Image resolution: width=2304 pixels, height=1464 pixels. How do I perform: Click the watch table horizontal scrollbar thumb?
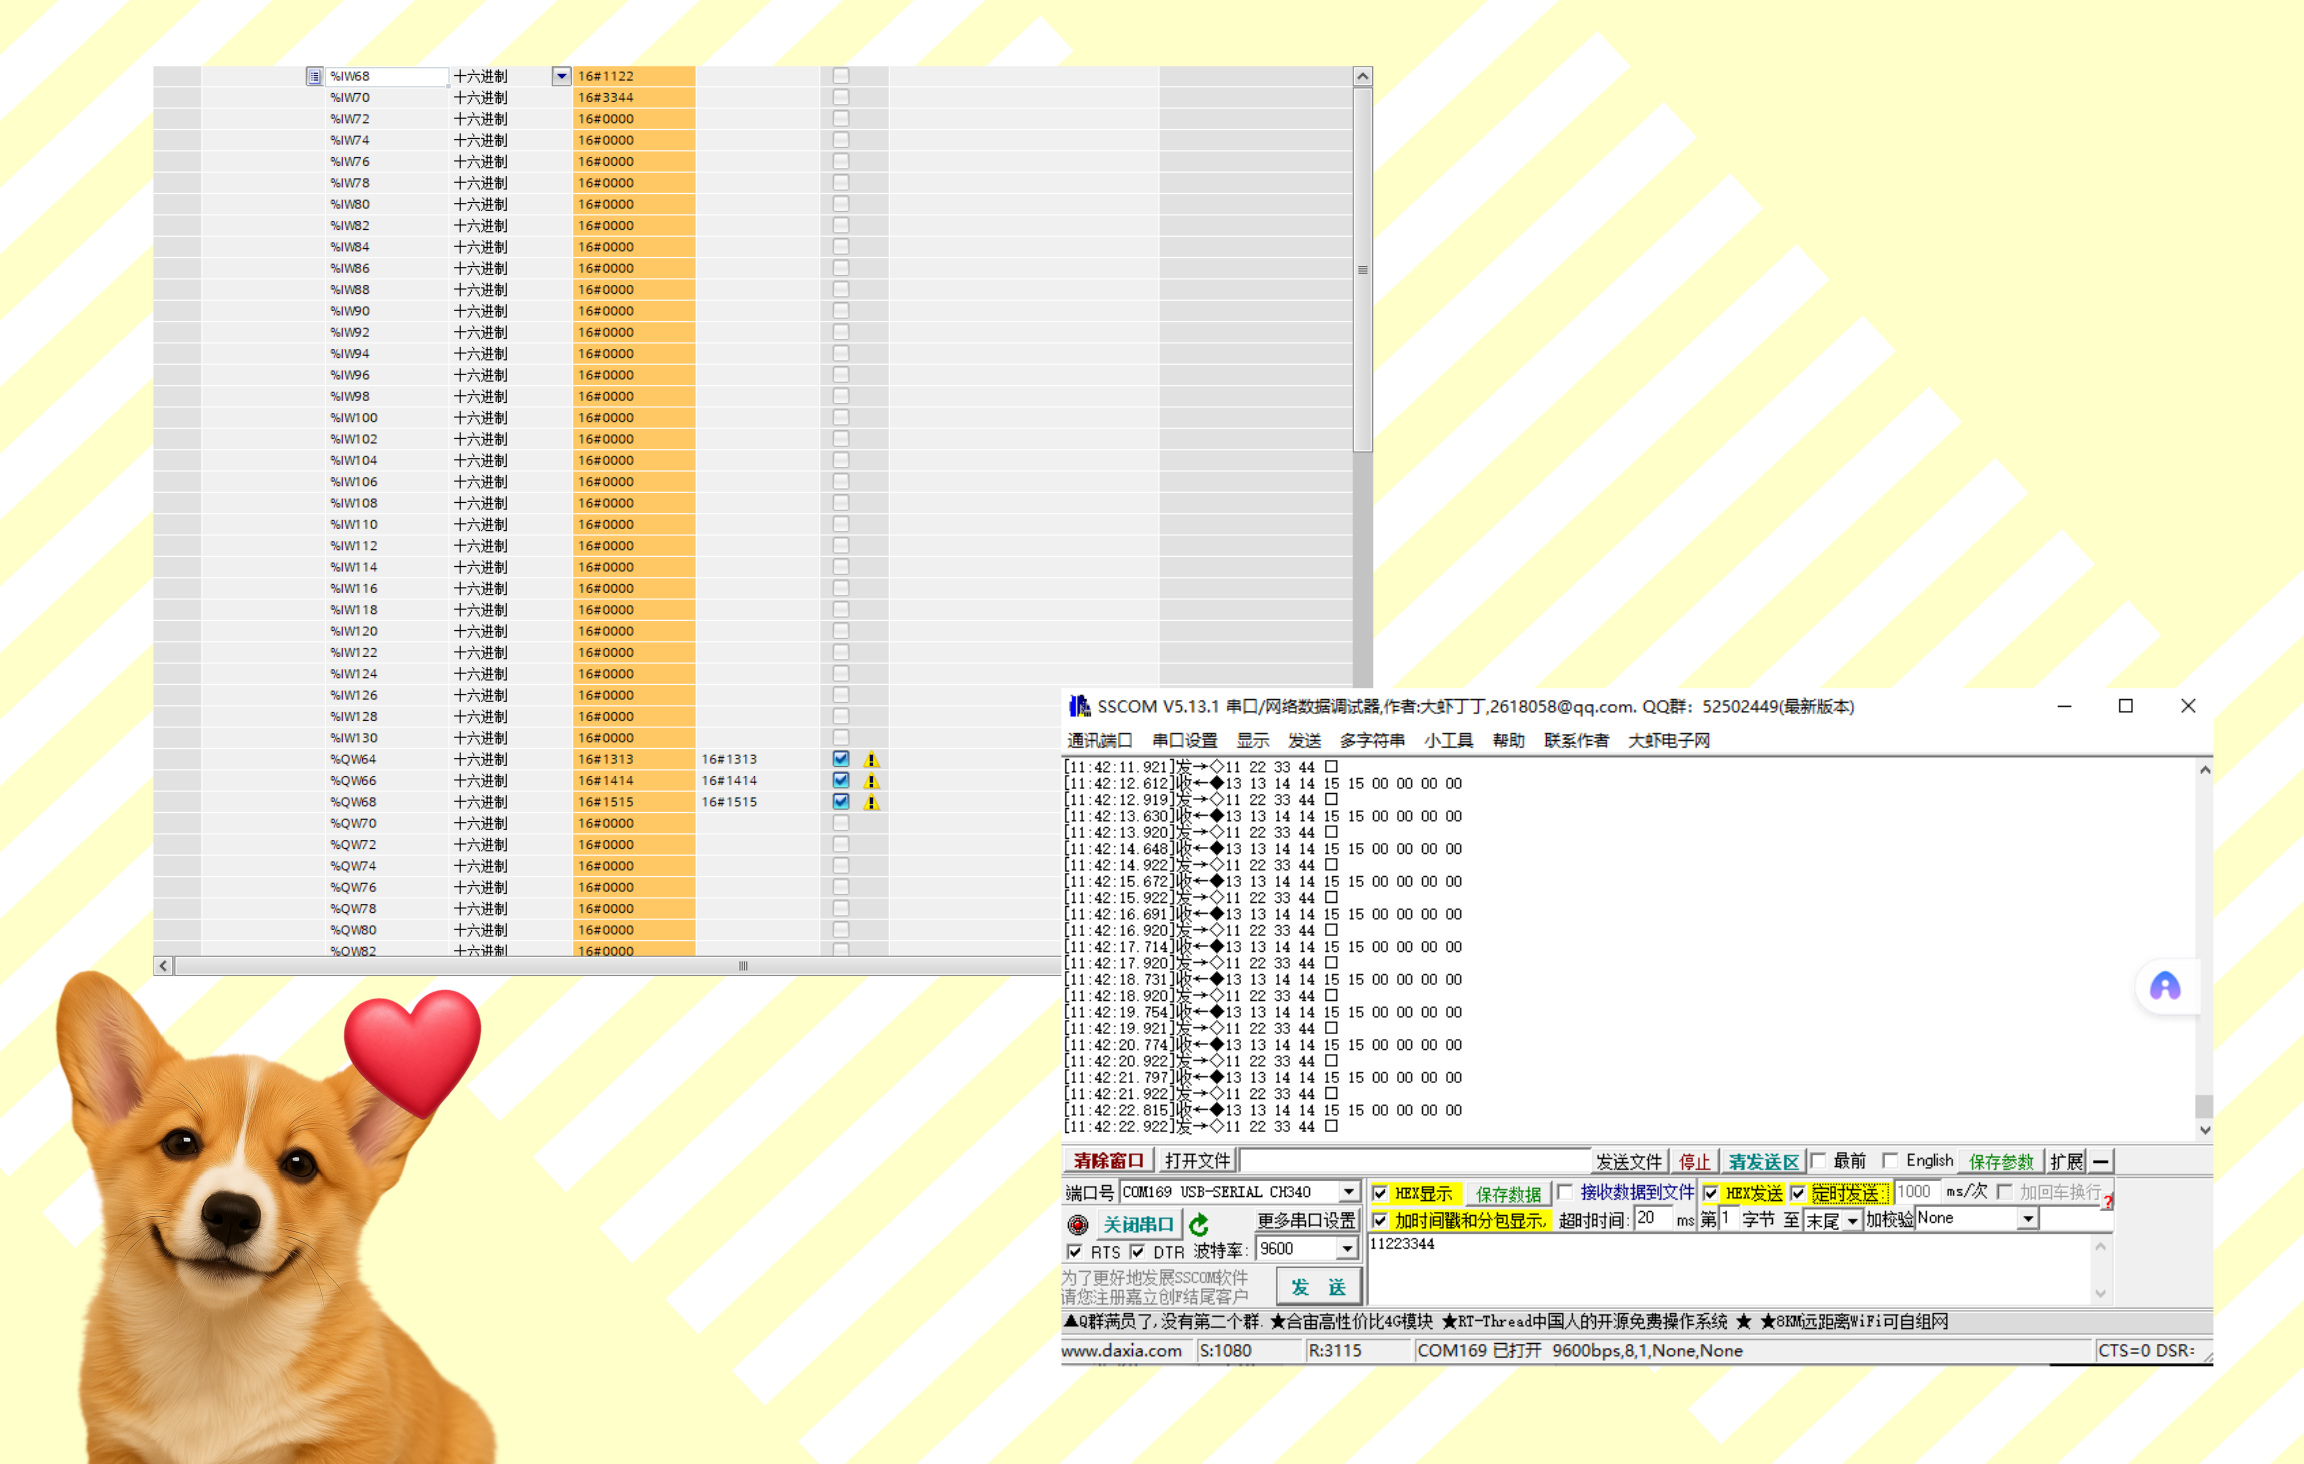click(742, 966)
